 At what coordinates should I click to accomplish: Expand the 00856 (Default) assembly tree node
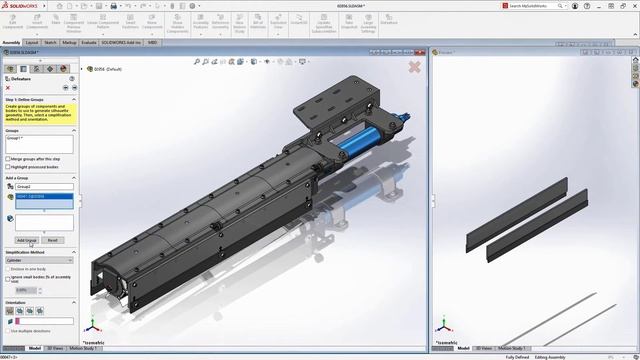82,69
